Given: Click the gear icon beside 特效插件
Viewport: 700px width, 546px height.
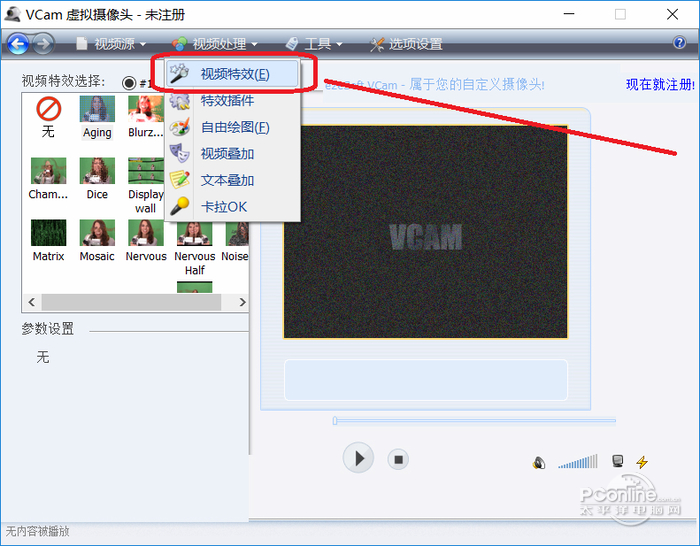Looking at the screenshot, I should coord(179,101).
